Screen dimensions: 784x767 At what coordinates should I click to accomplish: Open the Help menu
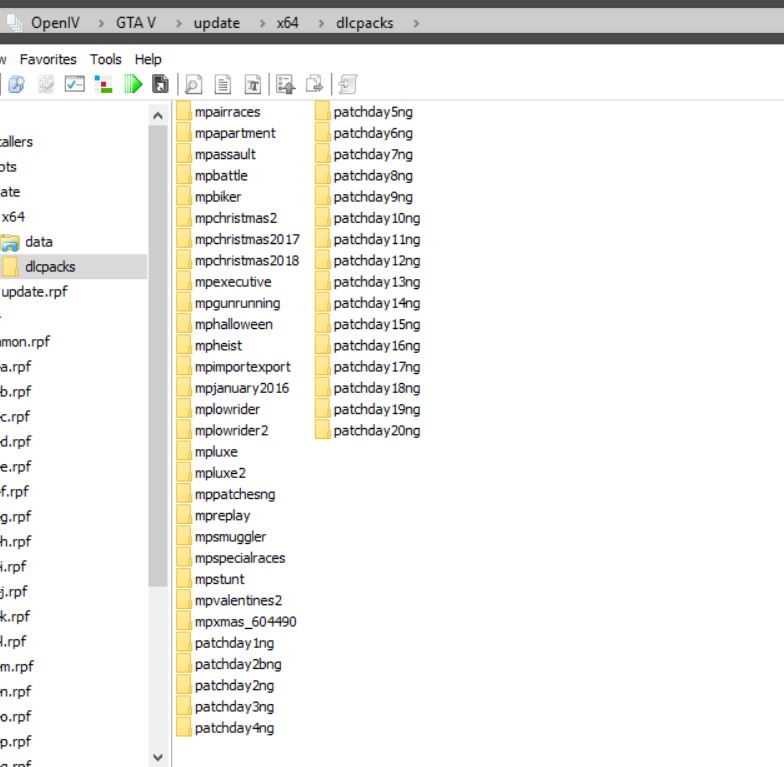click(x=148, y=60)
